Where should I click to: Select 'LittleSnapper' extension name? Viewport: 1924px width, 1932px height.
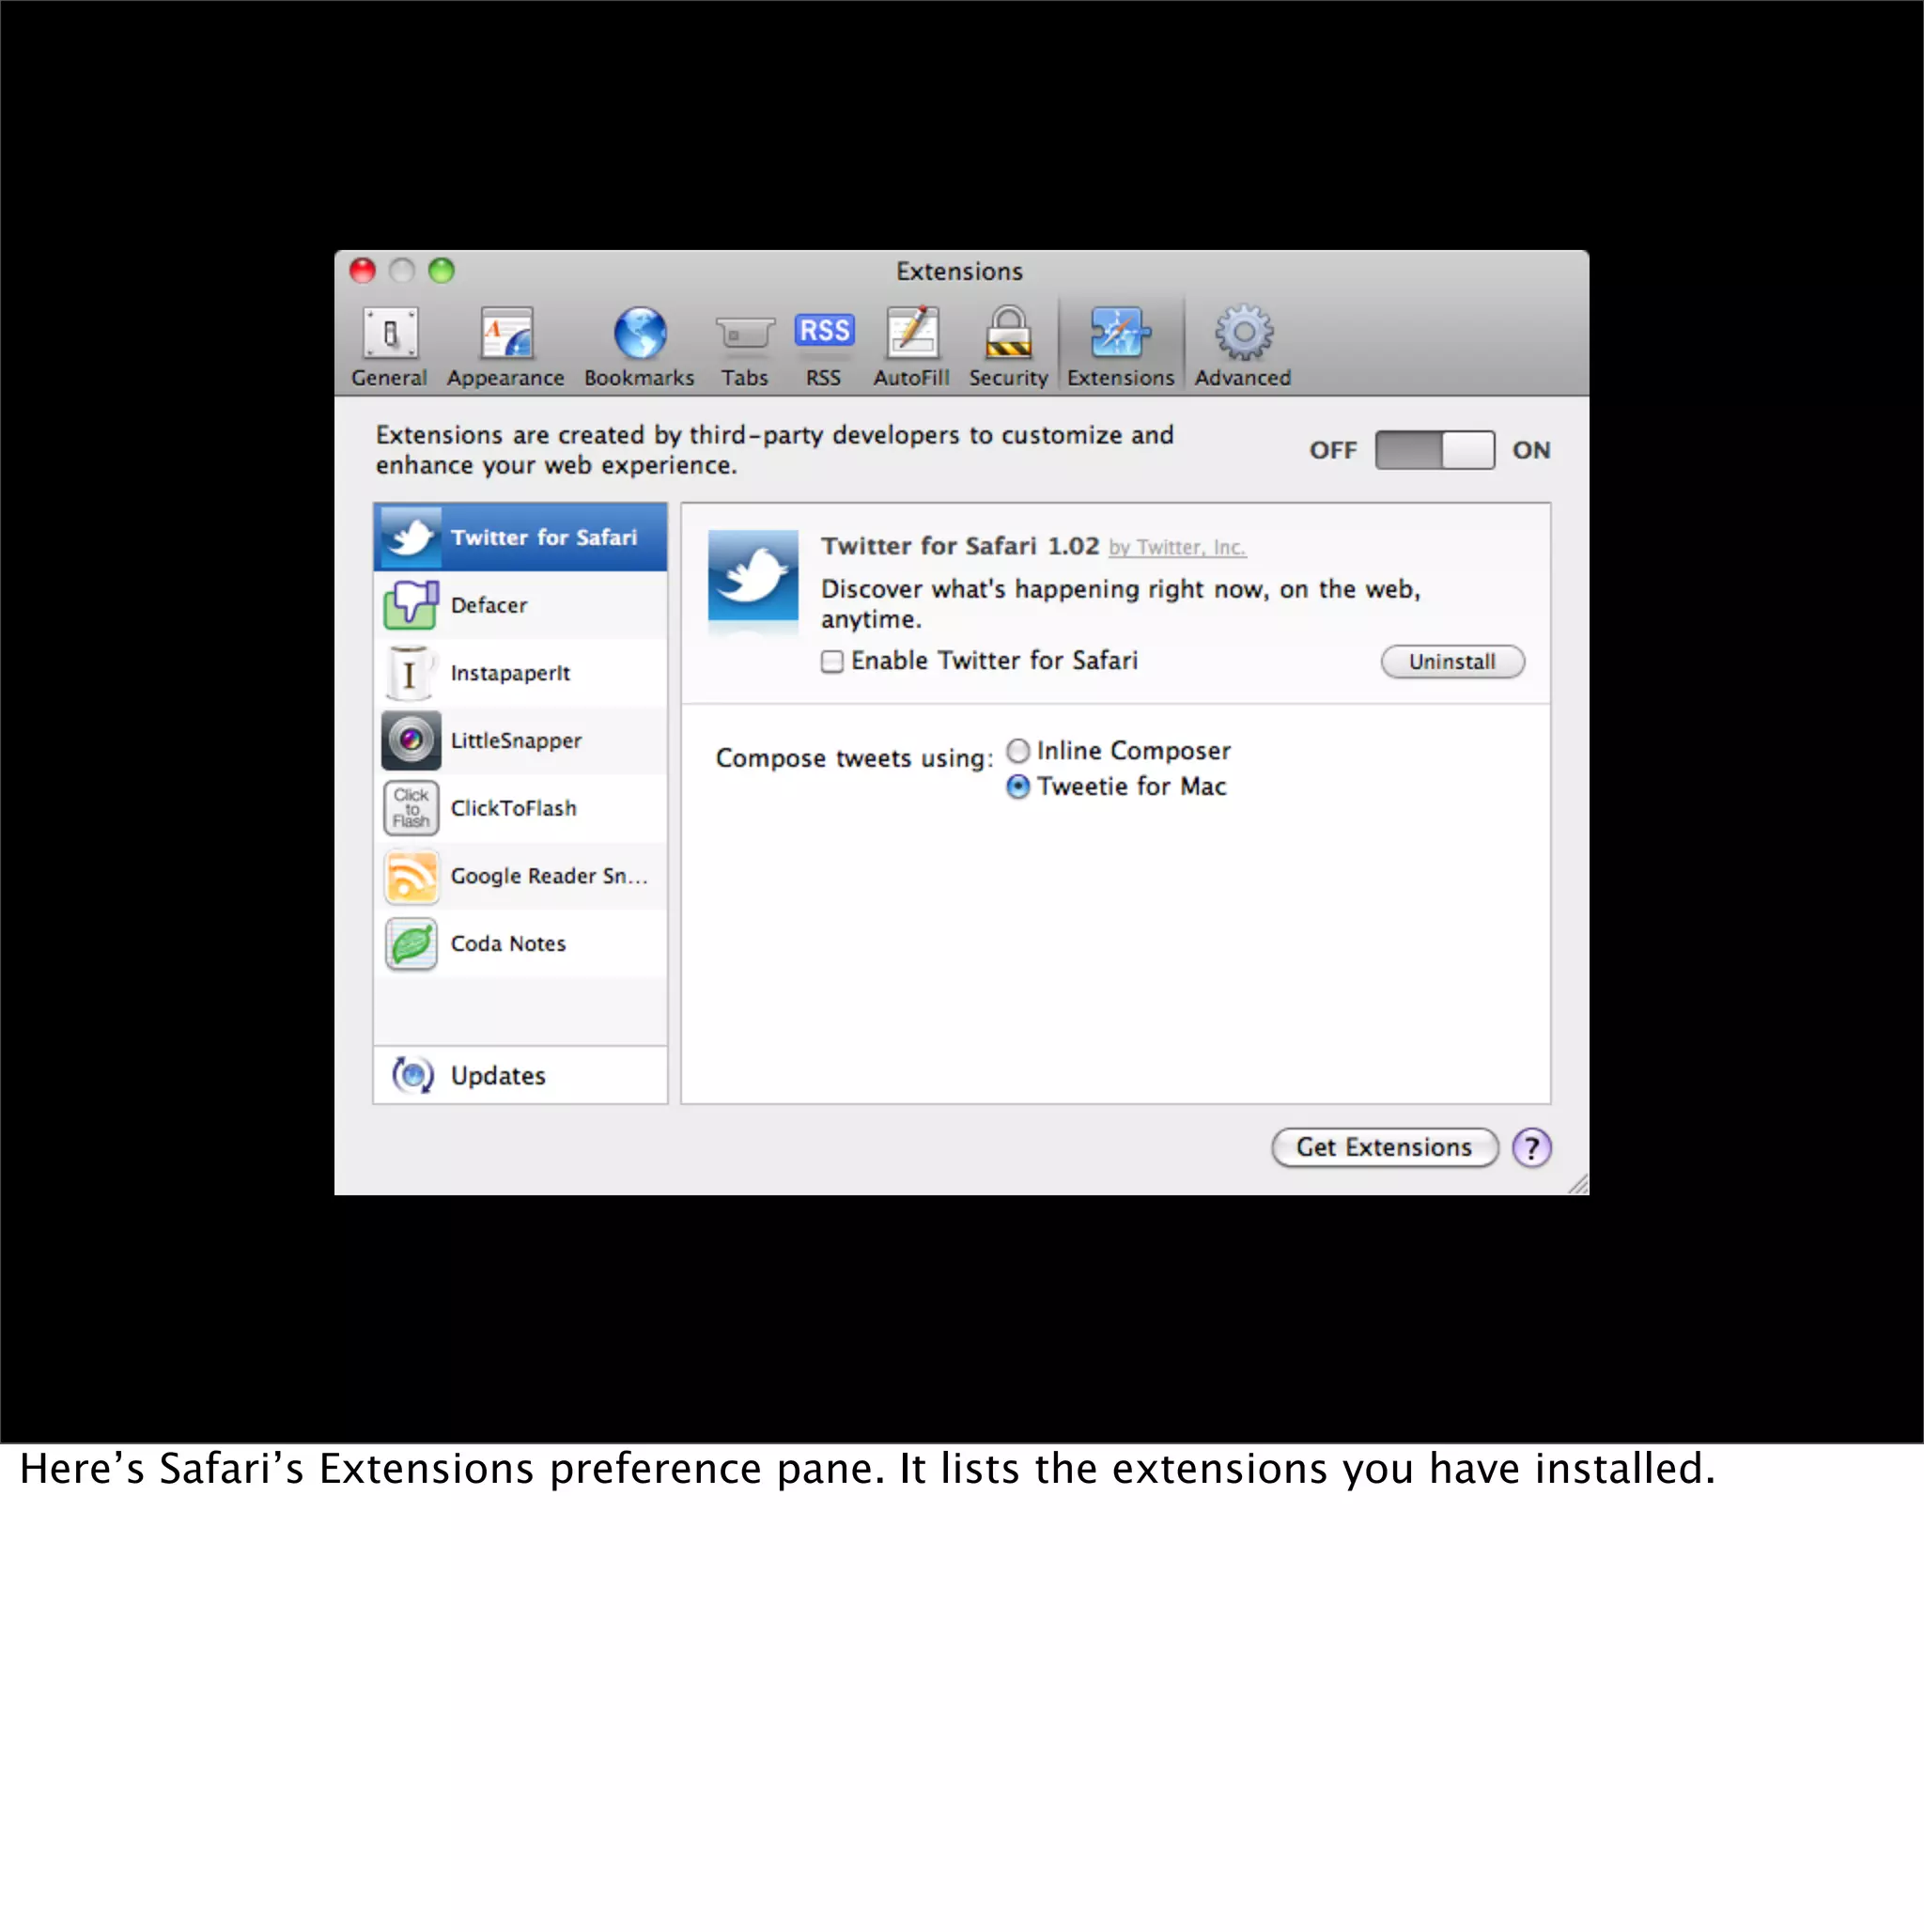[x=516, y=740]
